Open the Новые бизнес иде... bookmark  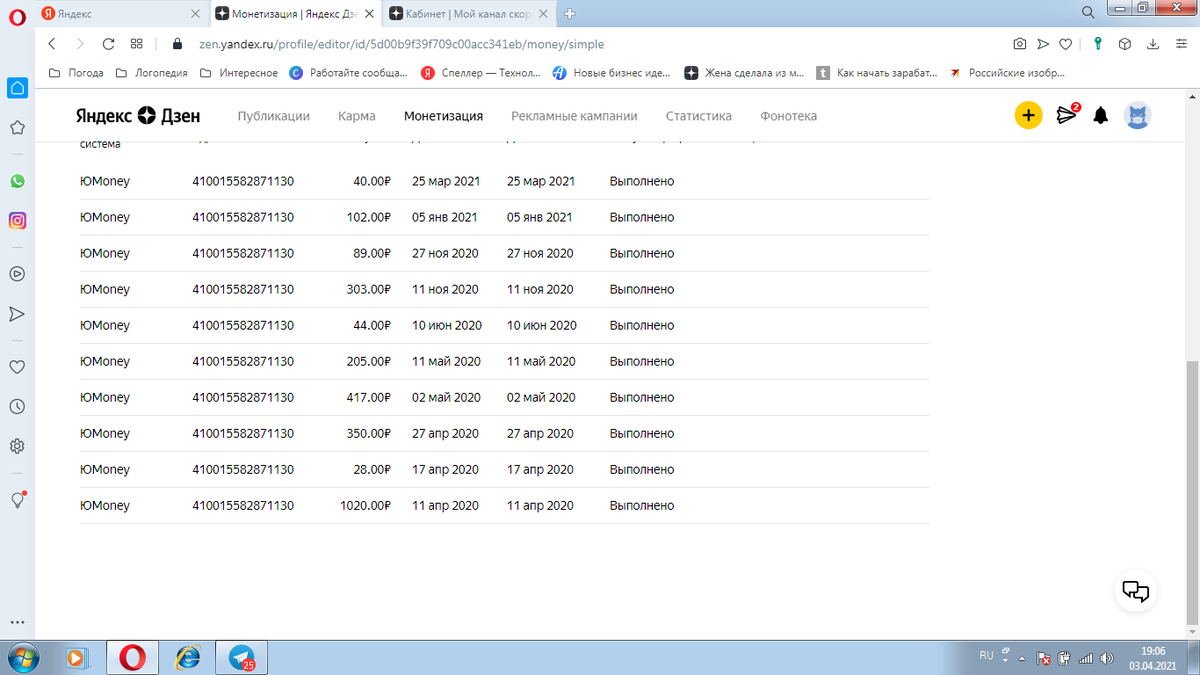(x=612, y=73)
